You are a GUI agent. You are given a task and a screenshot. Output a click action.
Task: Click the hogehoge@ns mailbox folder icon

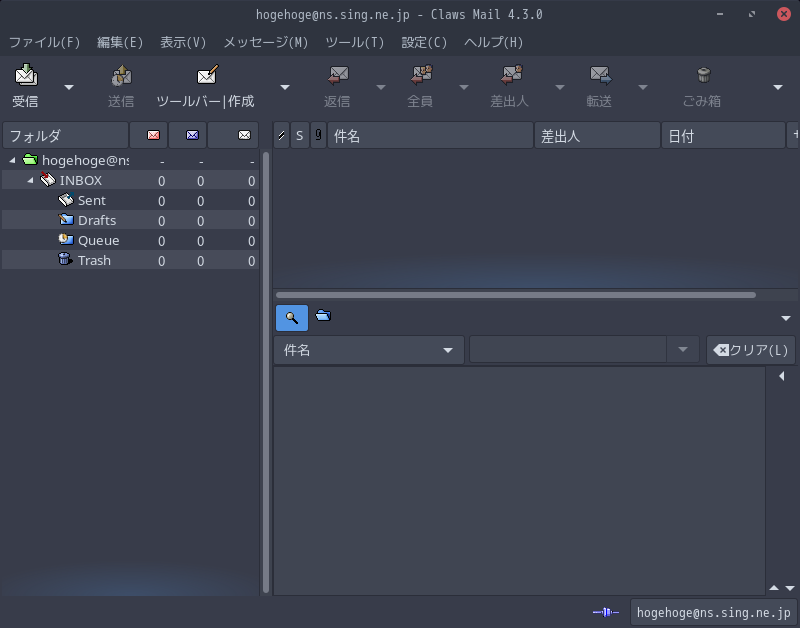pyautogui.click(x=30, y=160)
